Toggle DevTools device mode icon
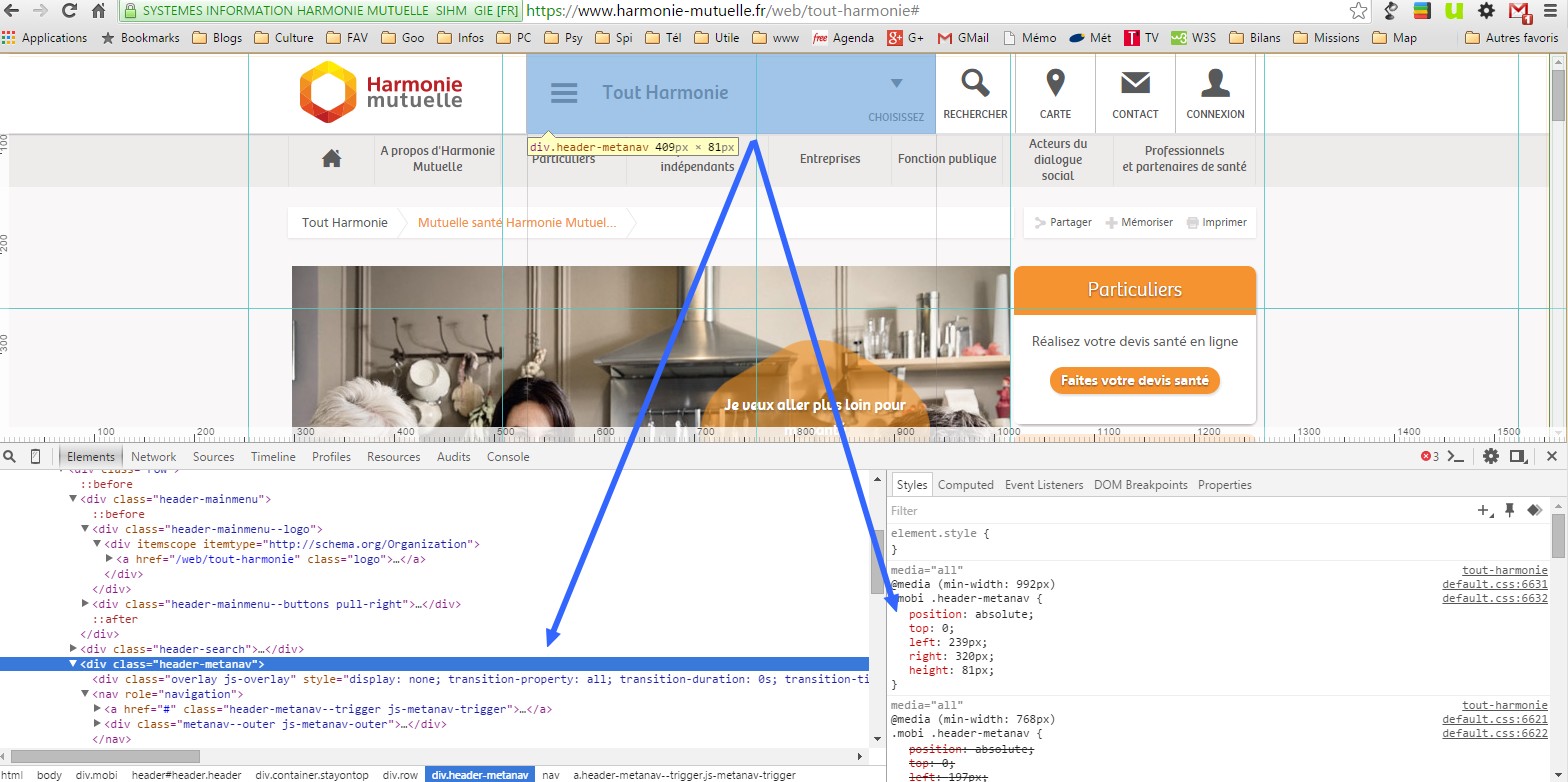The height and width of the screenshot is (782, 1568). pos(36,457)
